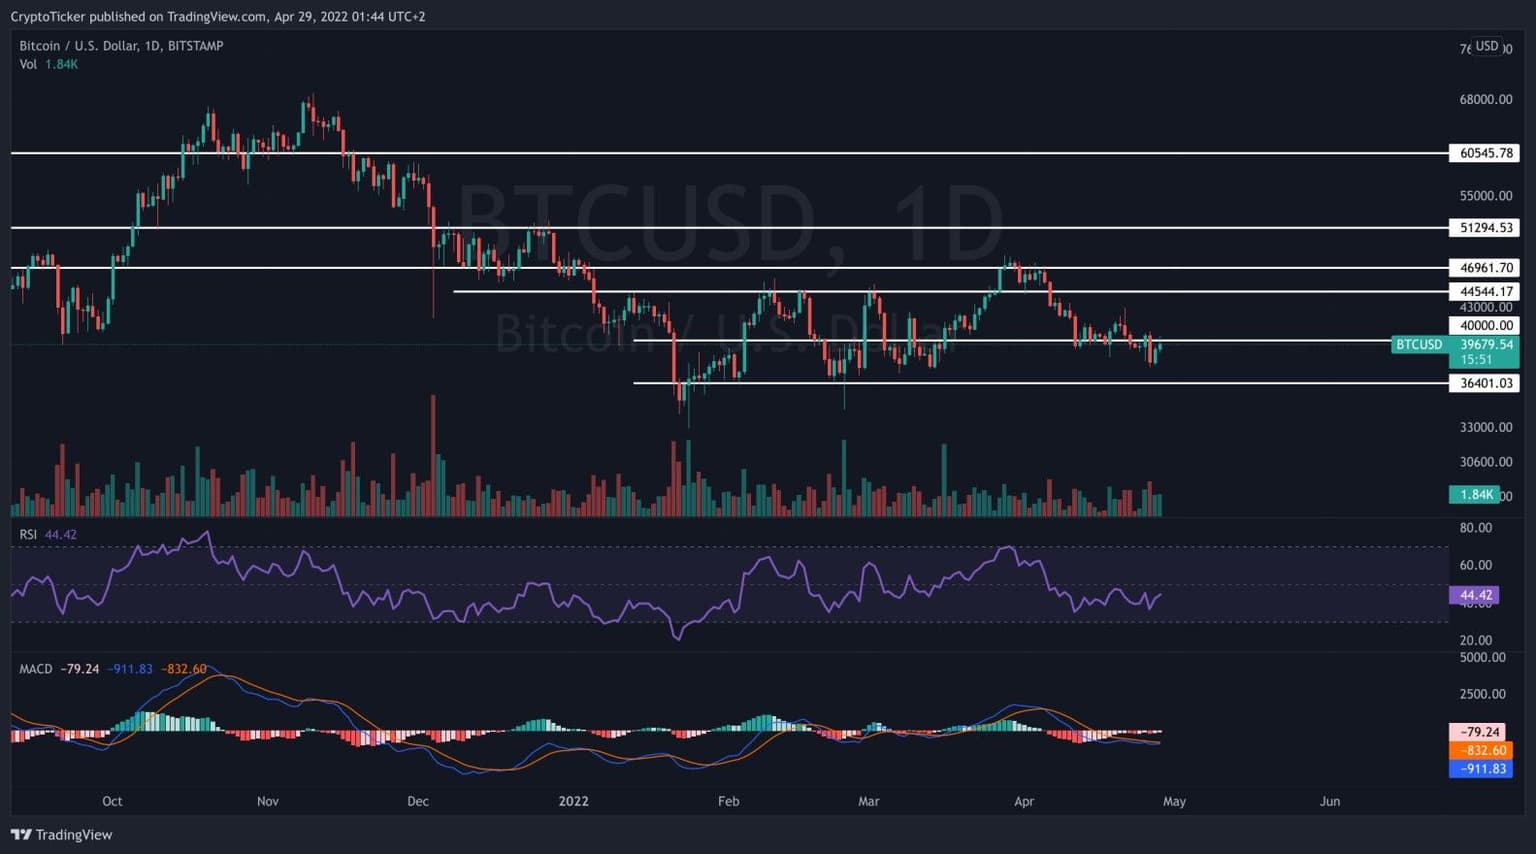The width and height of the screenshot is (1536, 854).
Task: Click the teal BTCUSD symbol tag
Action: coord(1419,345)
